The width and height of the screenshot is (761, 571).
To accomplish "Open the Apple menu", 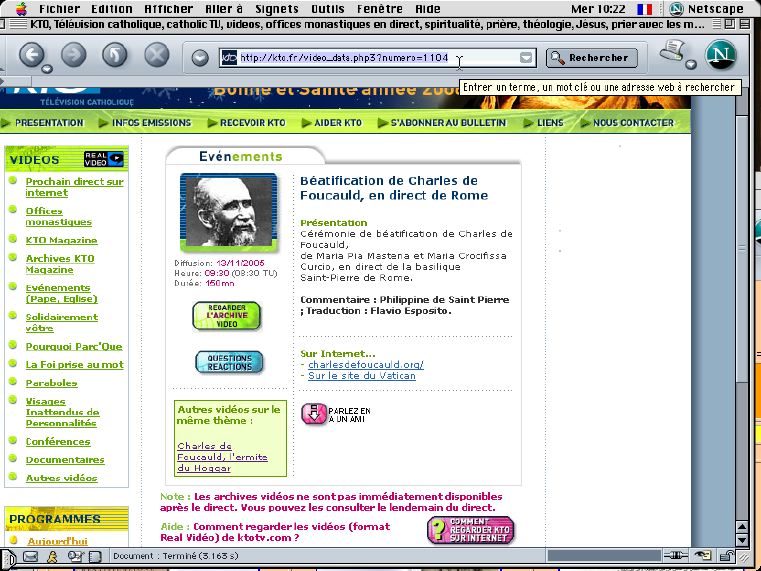I will pos(21,9).
